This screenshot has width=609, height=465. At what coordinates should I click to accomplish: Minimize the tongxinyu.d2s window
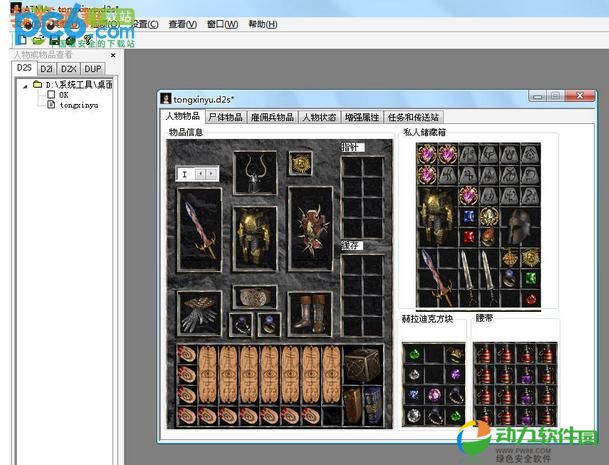point(538,96)
